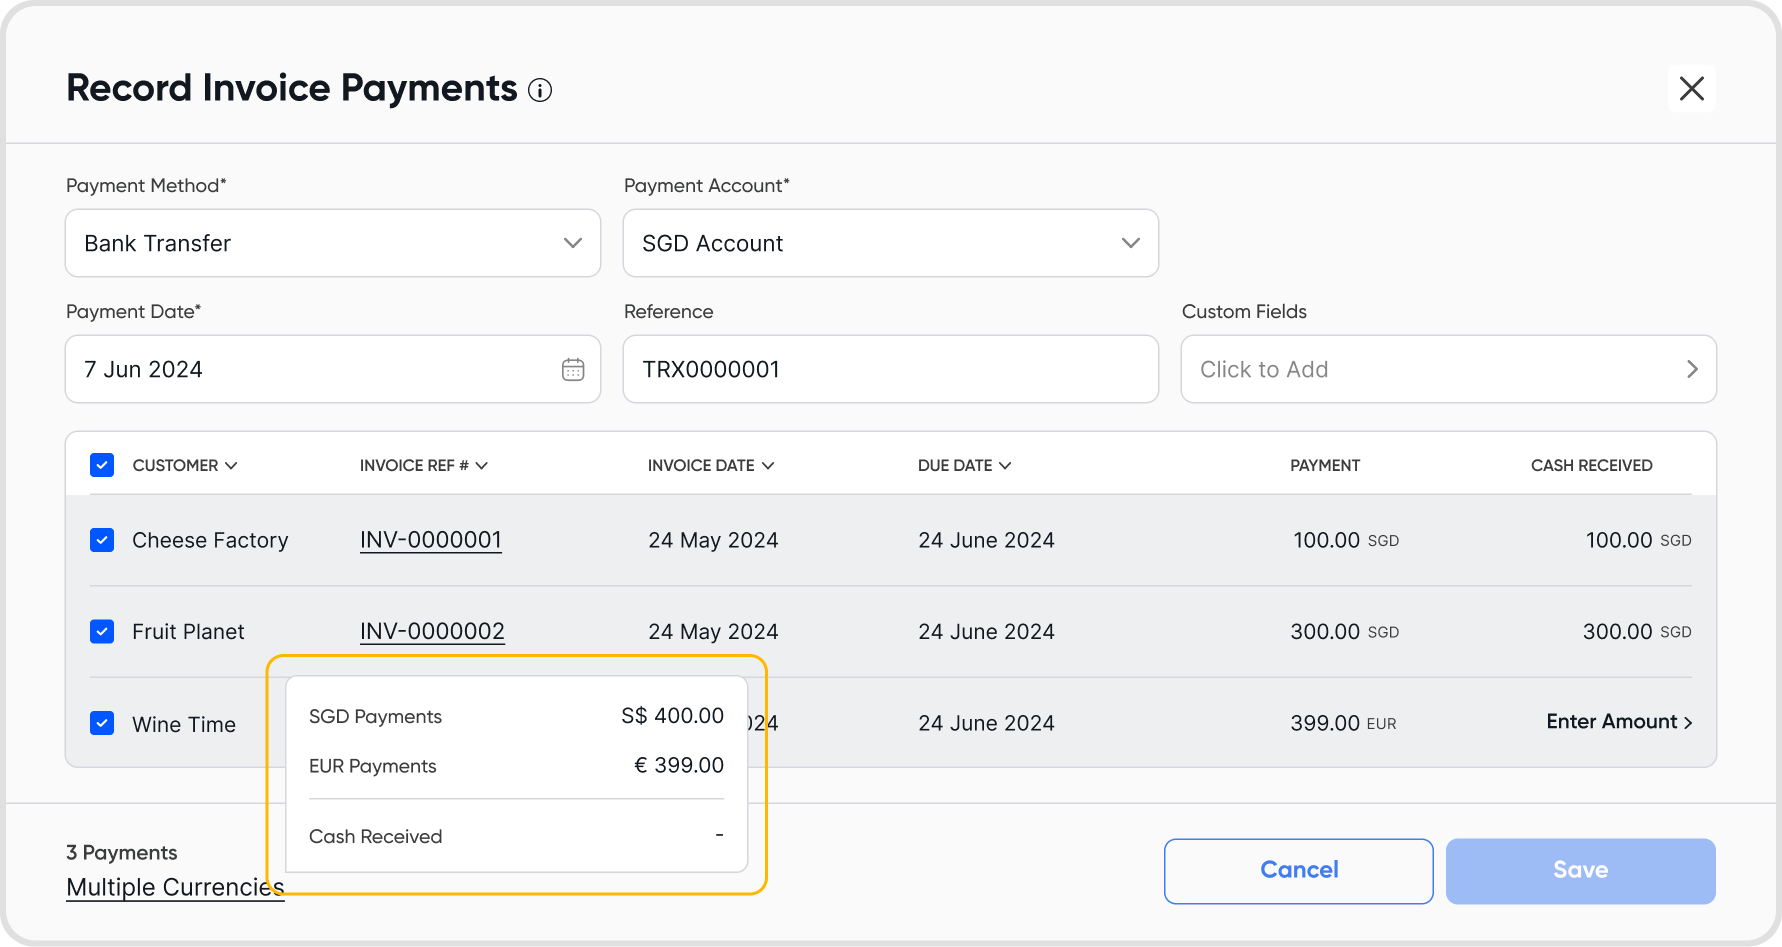Image resolution: width=1782 pixels, height=947 pixels.
Task: Click the arrow in Custom Fields box
Action: point(1692,369)
